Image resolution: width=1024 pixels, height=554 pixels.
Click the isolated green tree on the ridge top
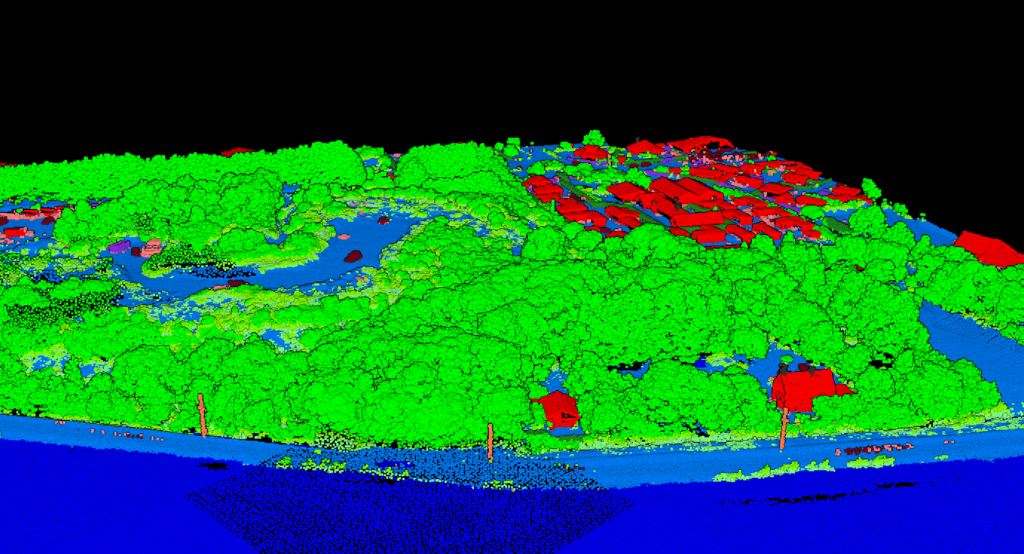pyautogui.click(x=595, y=137)
